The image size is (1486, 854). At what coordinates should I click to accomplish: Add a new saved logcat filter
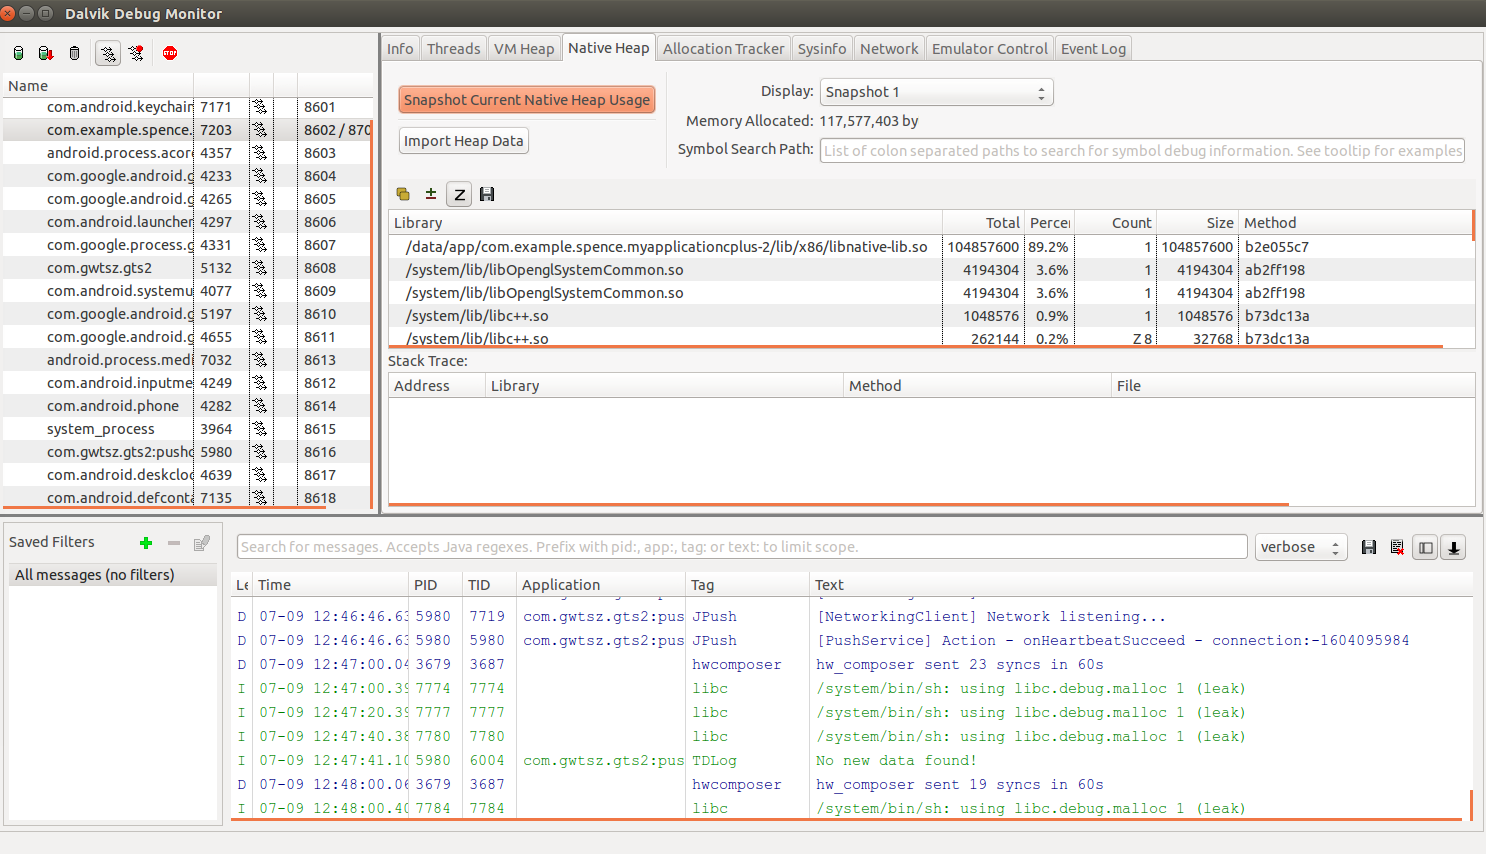[146, 543]
